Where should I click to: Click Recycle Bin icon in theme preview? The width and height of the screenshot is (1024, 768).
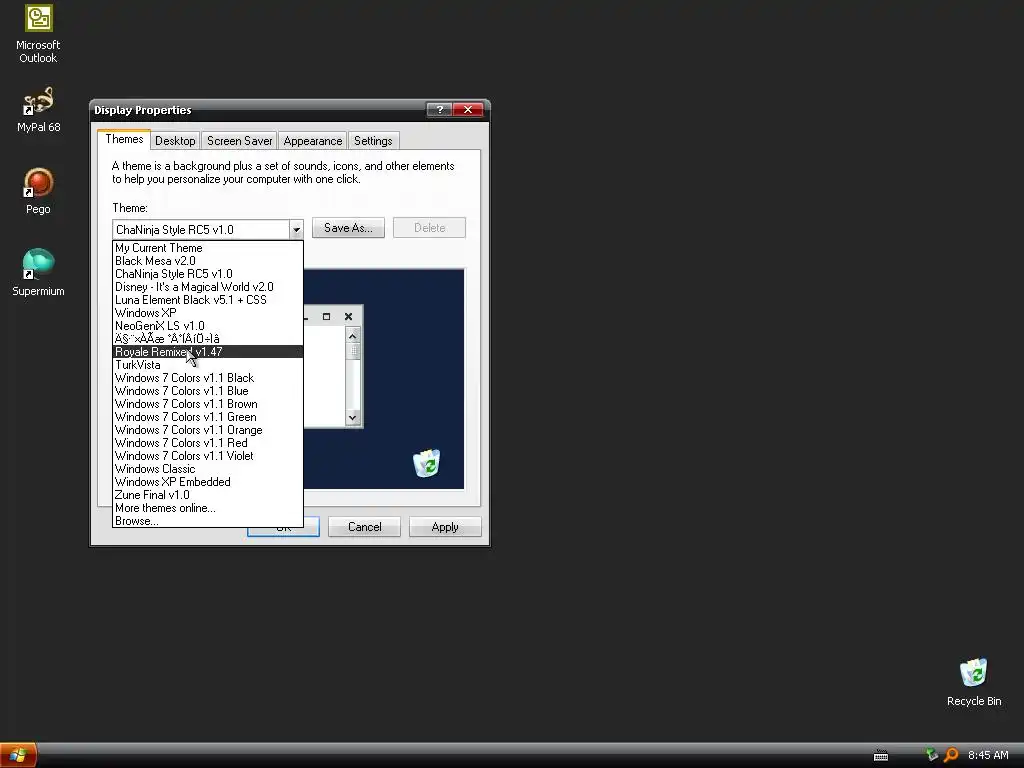tap(427, 463)
